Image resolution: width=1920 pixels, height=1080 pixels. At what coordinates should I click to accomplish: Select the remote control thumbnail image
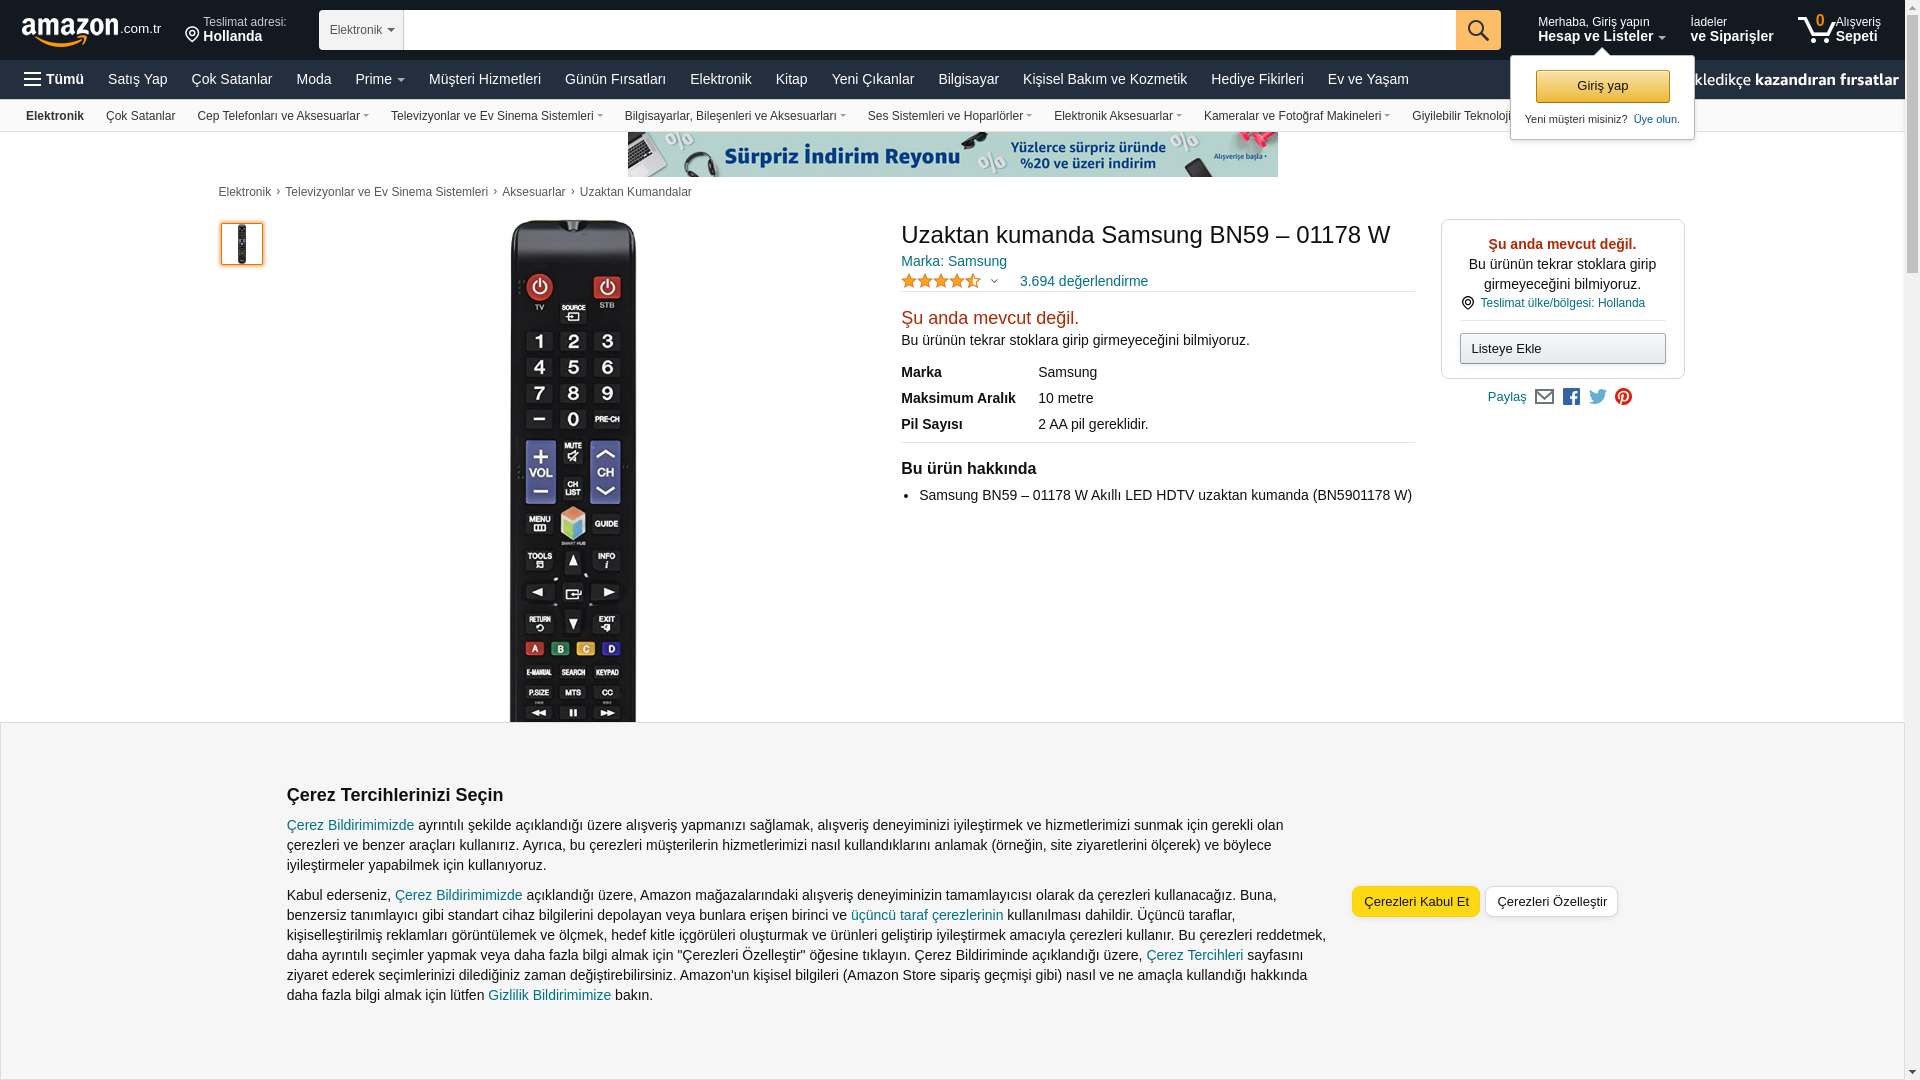coord(242,244)
